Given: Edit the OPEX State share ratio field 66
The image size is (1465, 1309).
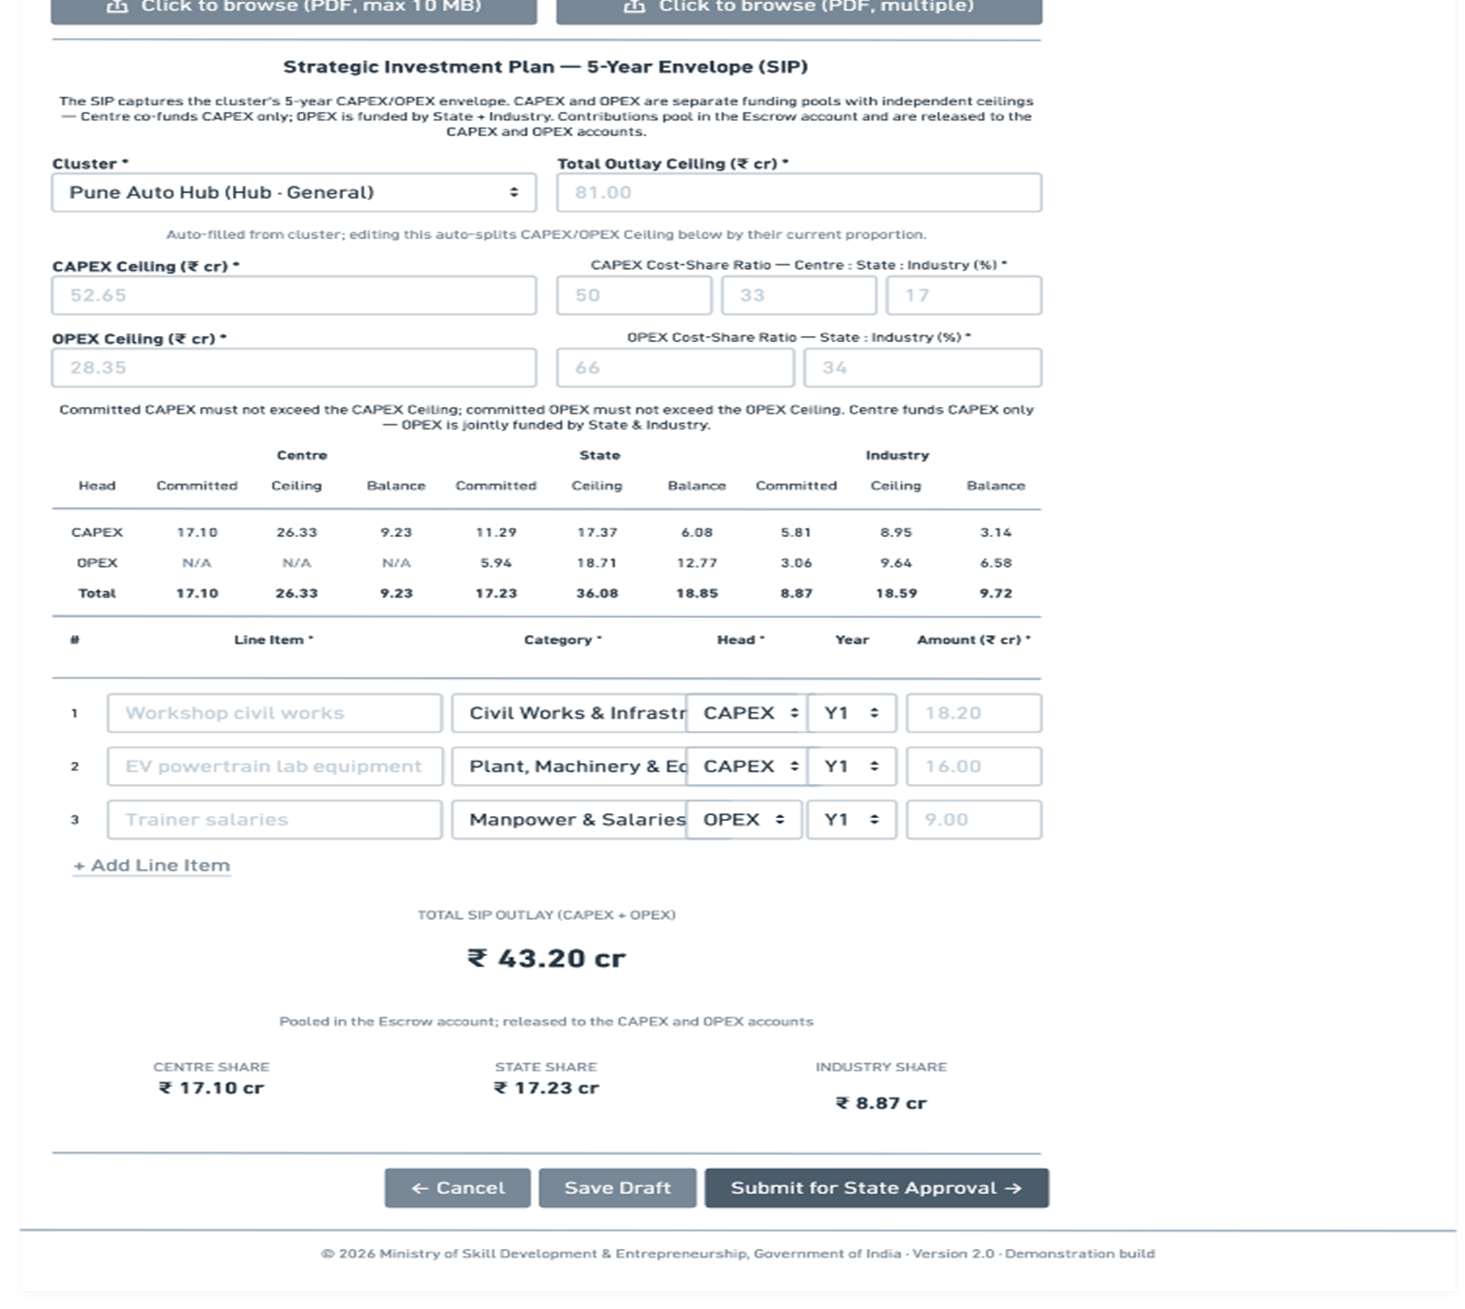Looking at the screenshot, I should [675, 367].
